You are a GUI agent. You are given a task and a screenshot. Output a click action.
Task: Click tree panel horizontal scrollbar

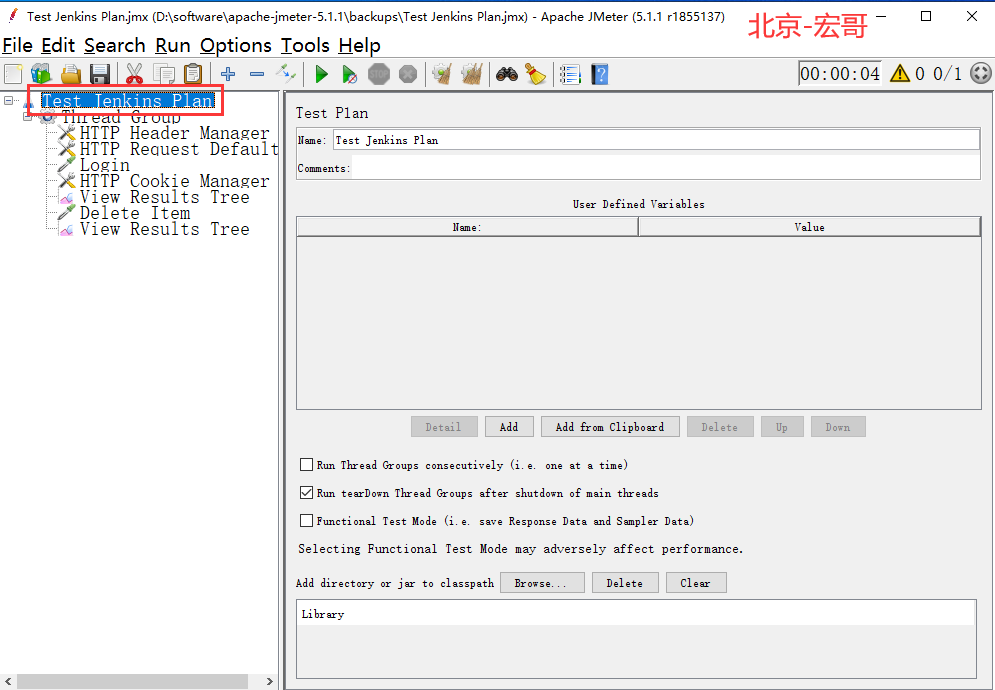pos(132,681)
